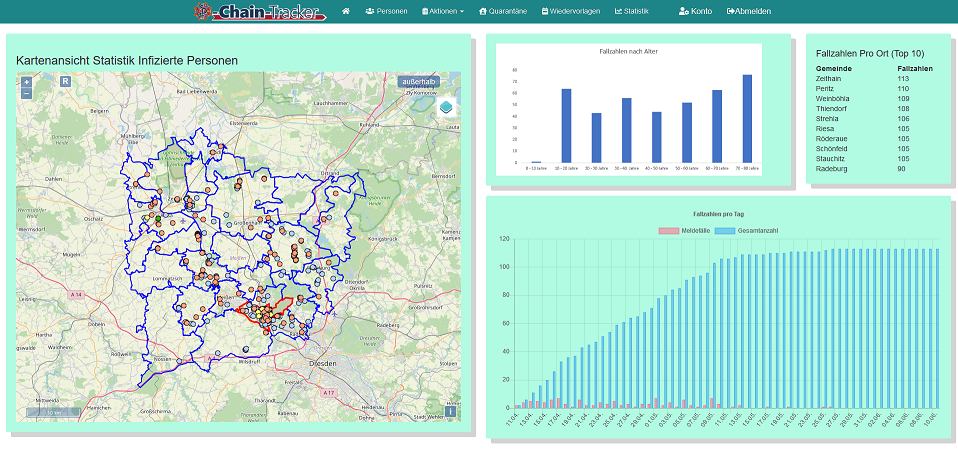Click the Schönfeld row in the table
Image resolution: width=958 pixels, height=450 pixels.
pos(874,148)
